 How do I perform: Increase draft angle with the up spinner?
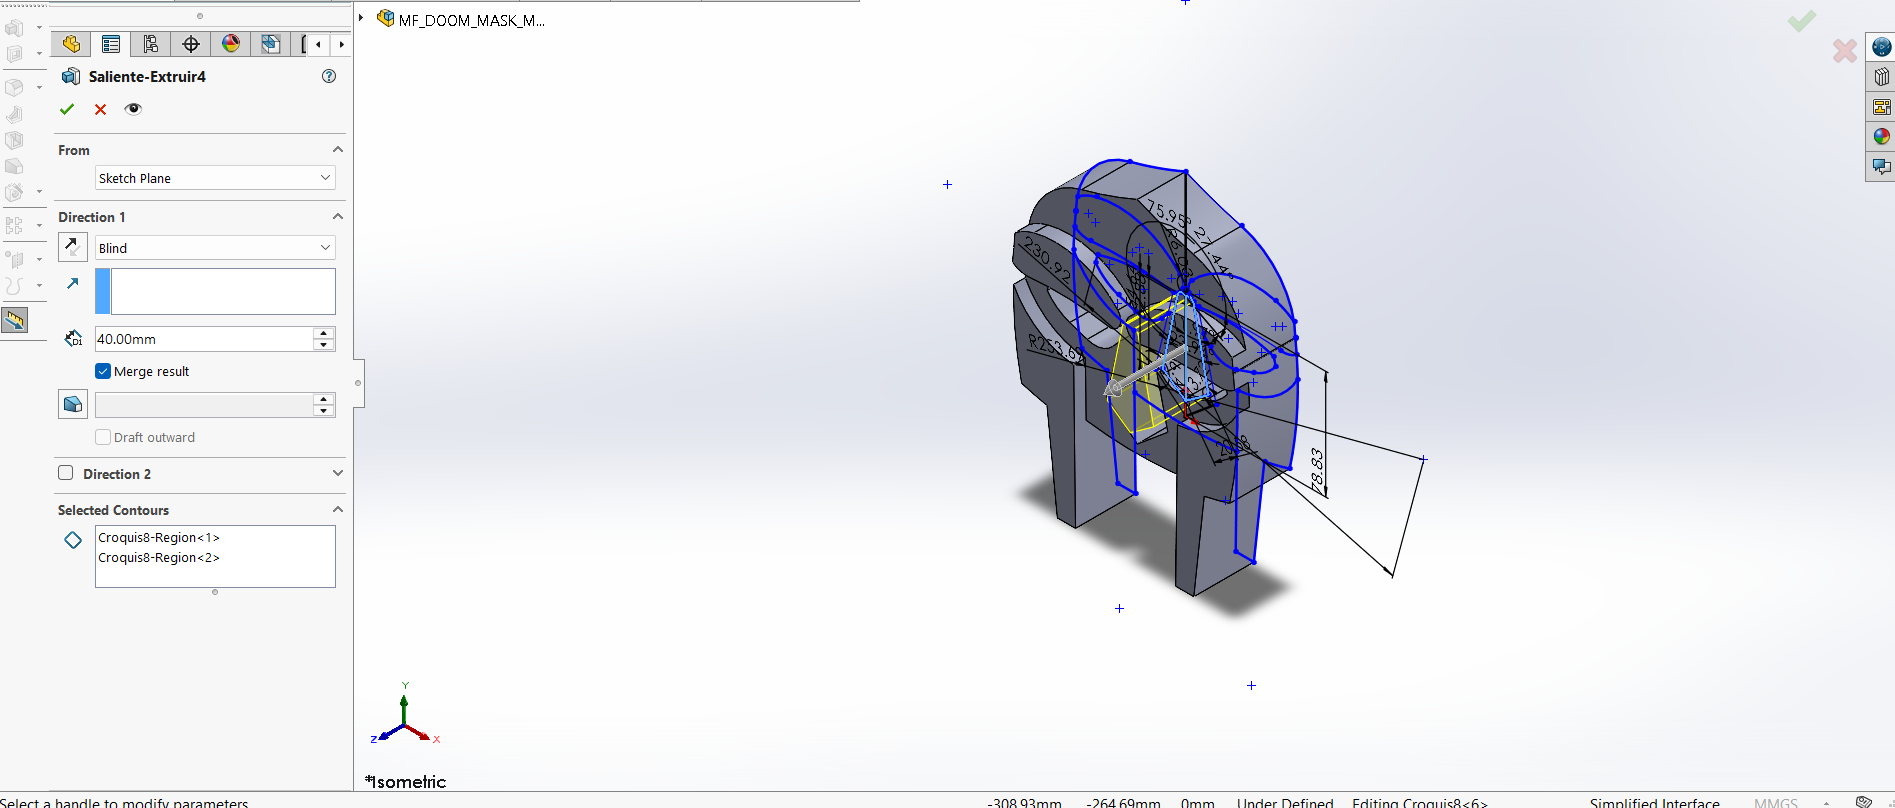[x=323, y=399]
